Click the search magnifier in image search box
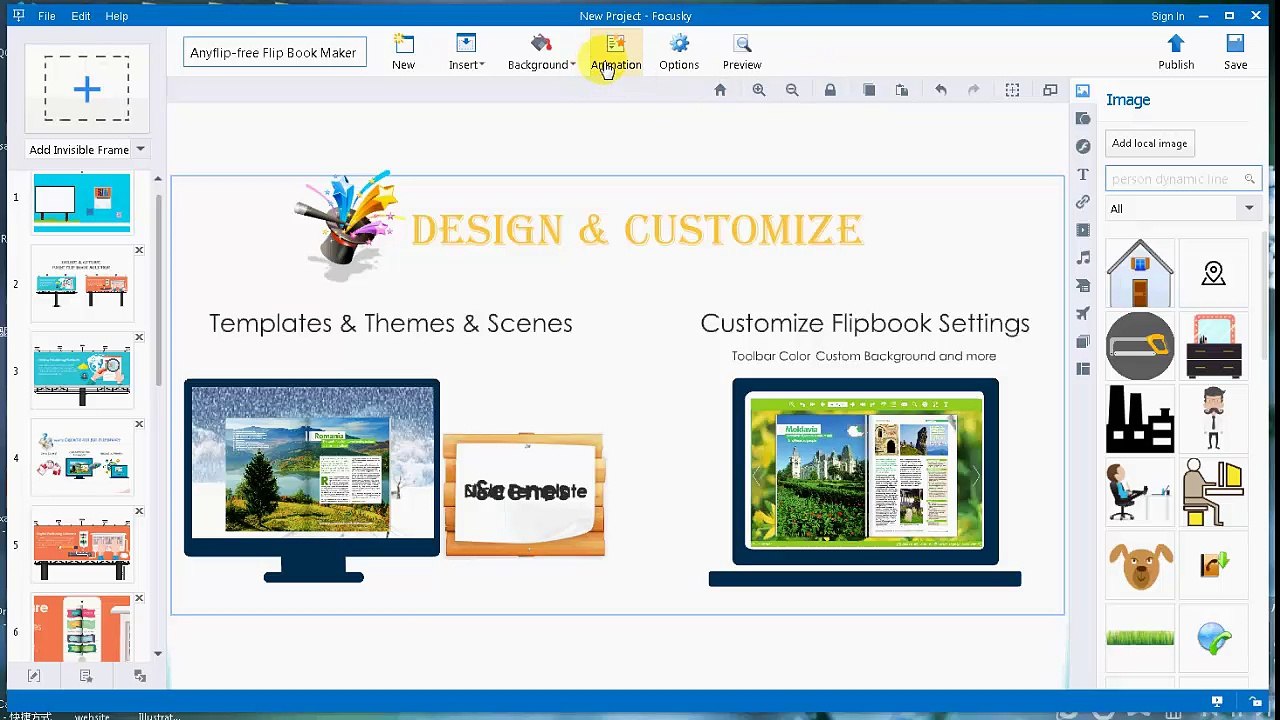This screenshot has width=1280, height=720. coord(1249,179)
